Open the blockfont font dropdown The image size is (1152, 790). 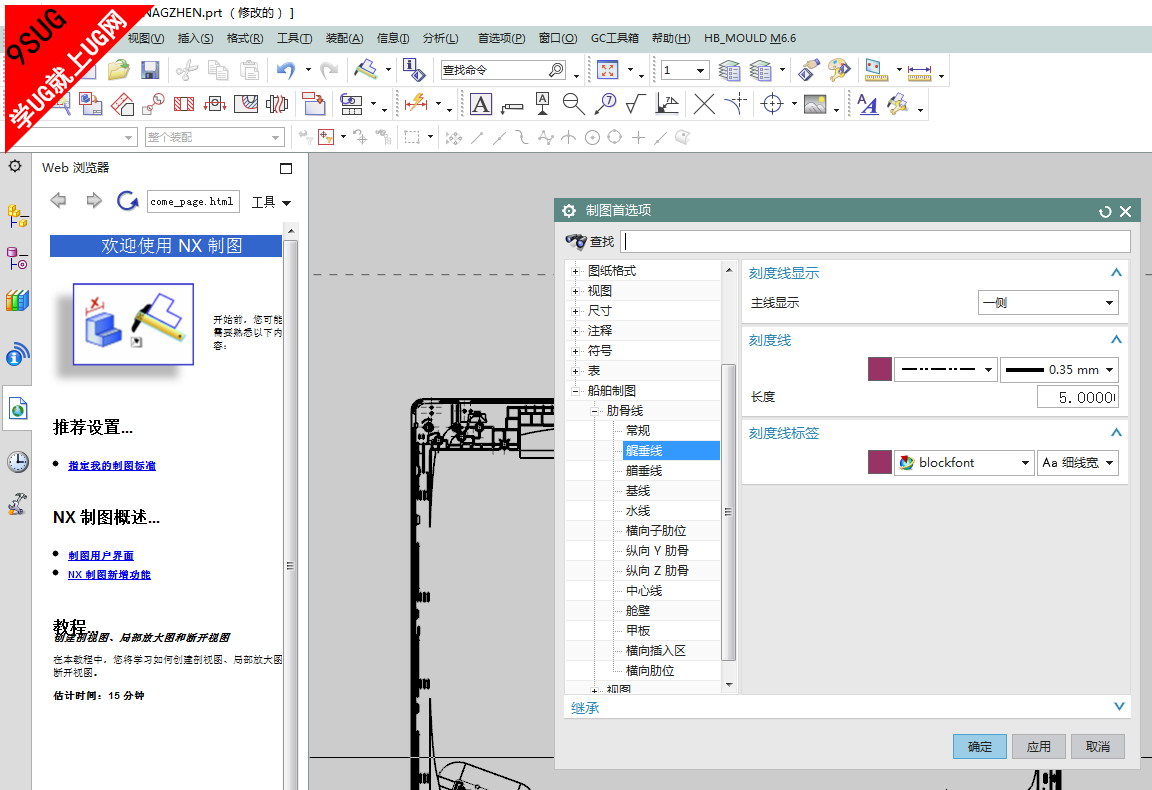point(964,463)
